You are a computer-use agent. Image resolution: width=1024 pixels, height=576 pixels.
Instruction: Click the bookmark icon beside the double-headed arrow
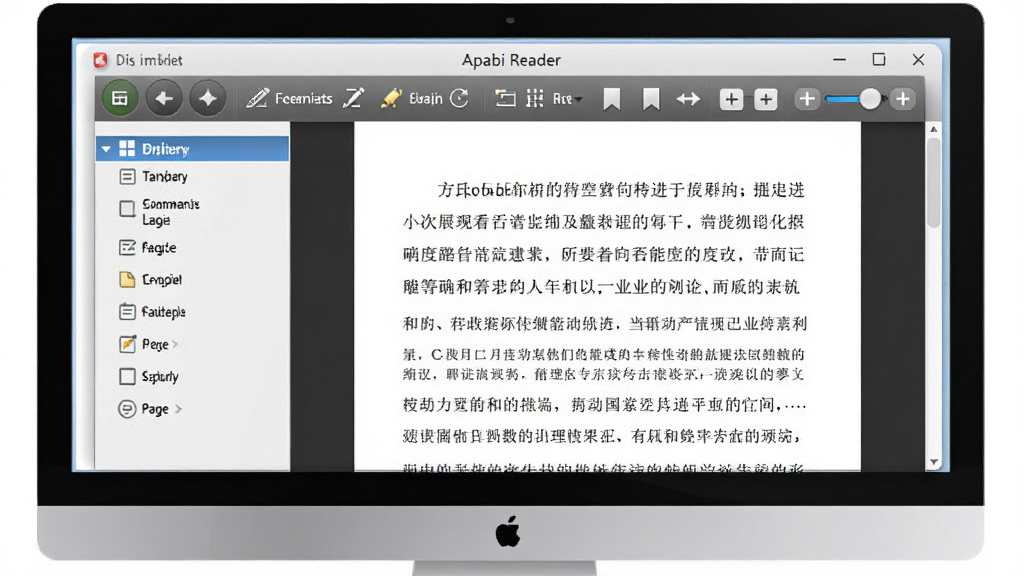[x=650, y=99]
